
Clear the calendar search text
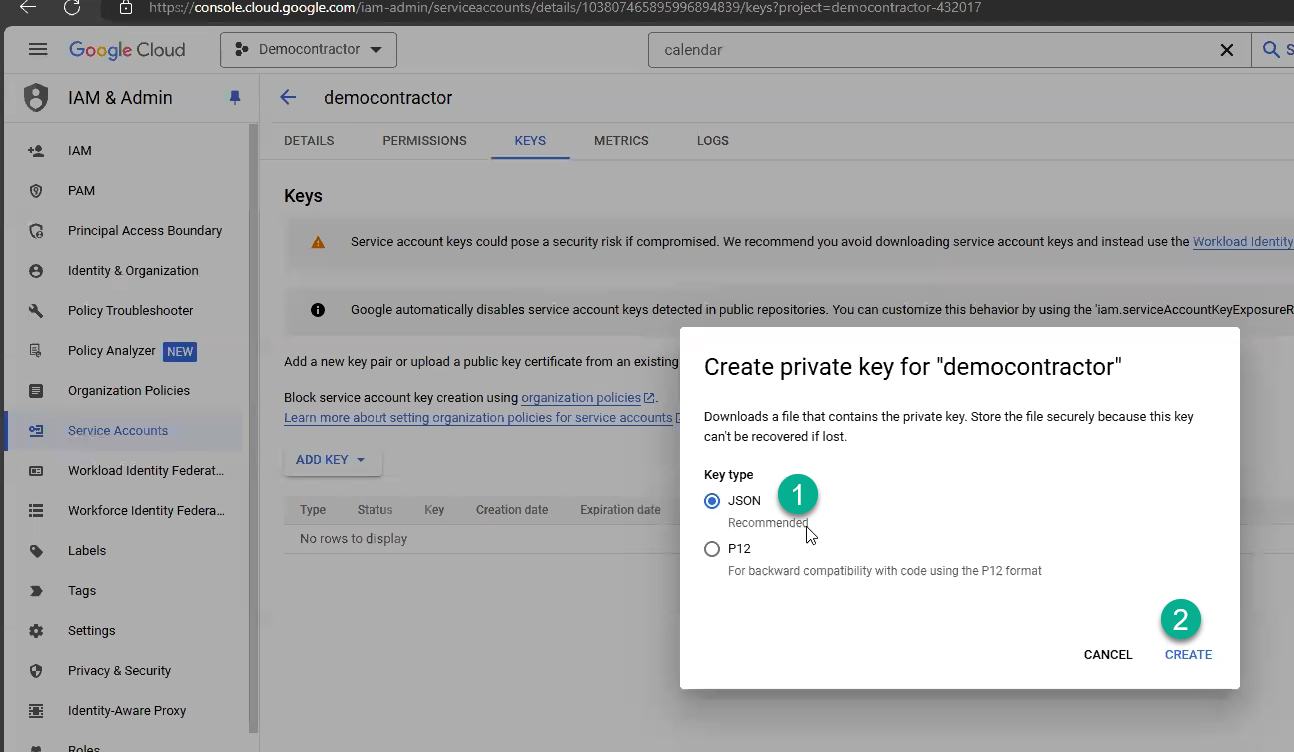pyautogui.click(x=1226, y=50)
